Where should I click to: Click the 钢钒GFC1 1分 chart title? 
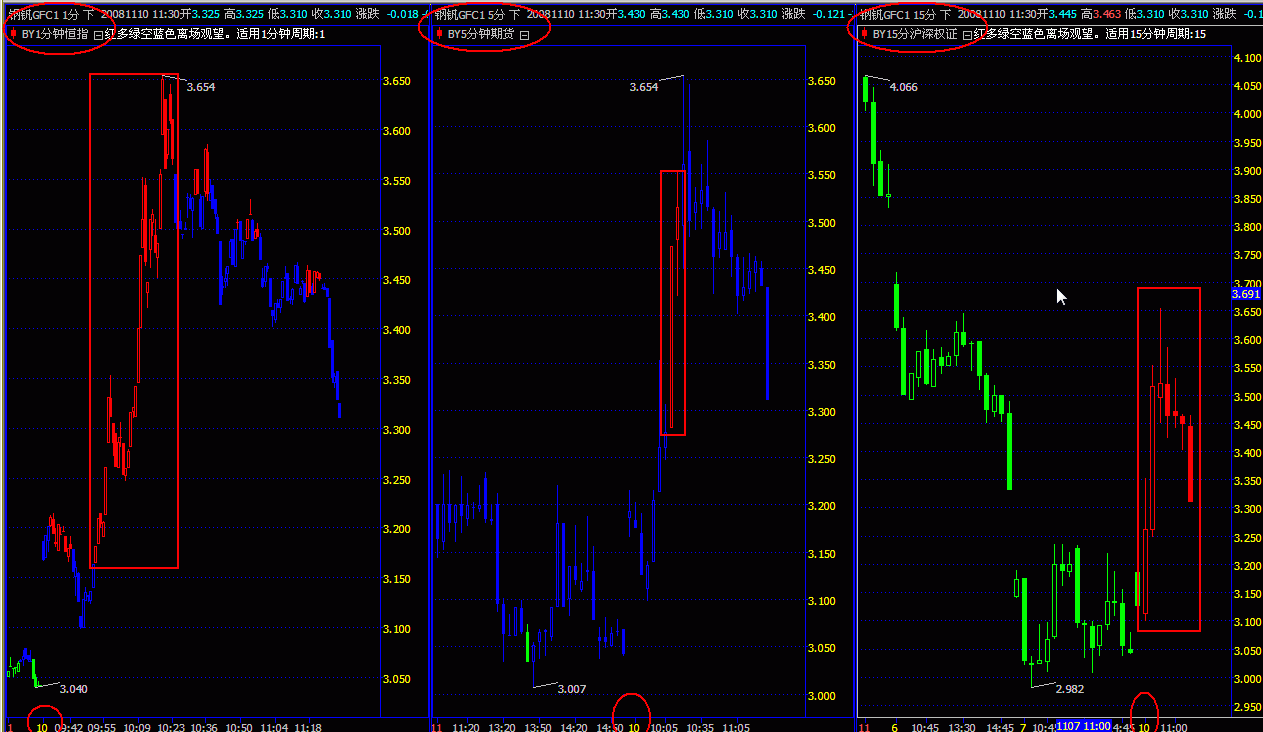tap(43, 14)
